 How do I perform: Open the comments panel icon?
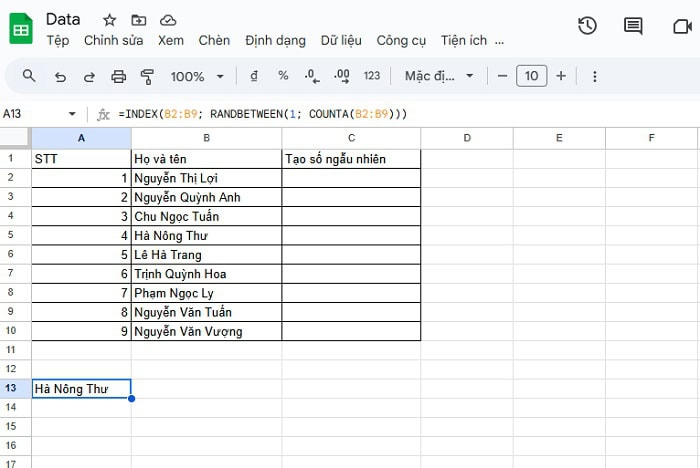click(x=633, y=27)
